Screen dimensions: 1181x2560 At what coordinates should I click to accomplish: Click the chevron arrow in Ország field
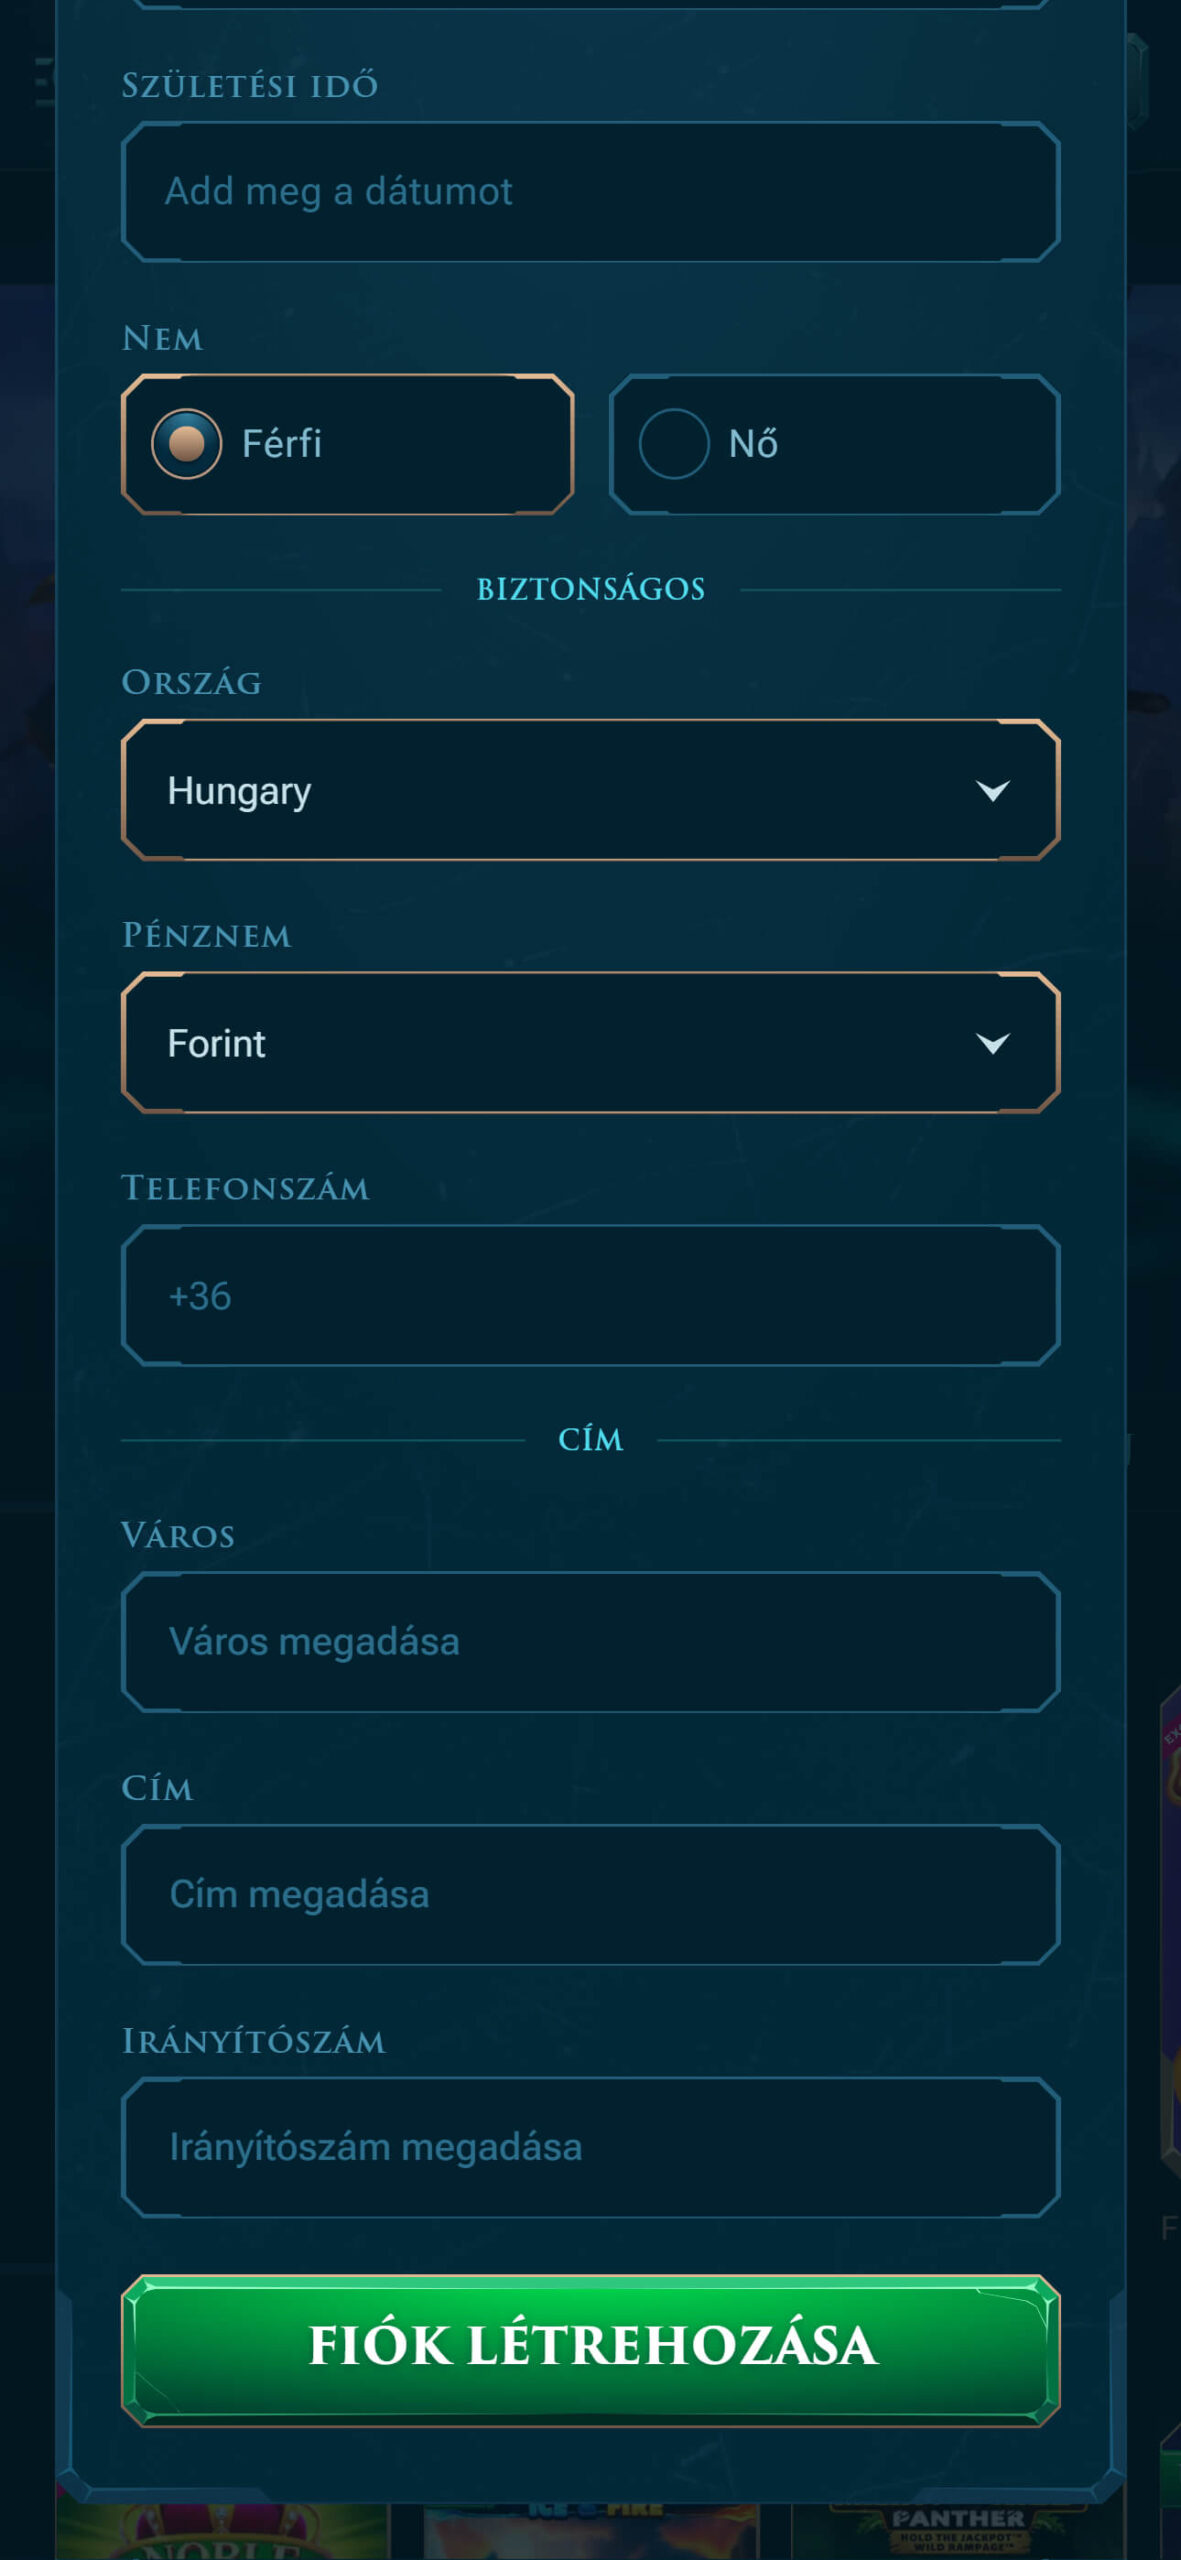992,791
